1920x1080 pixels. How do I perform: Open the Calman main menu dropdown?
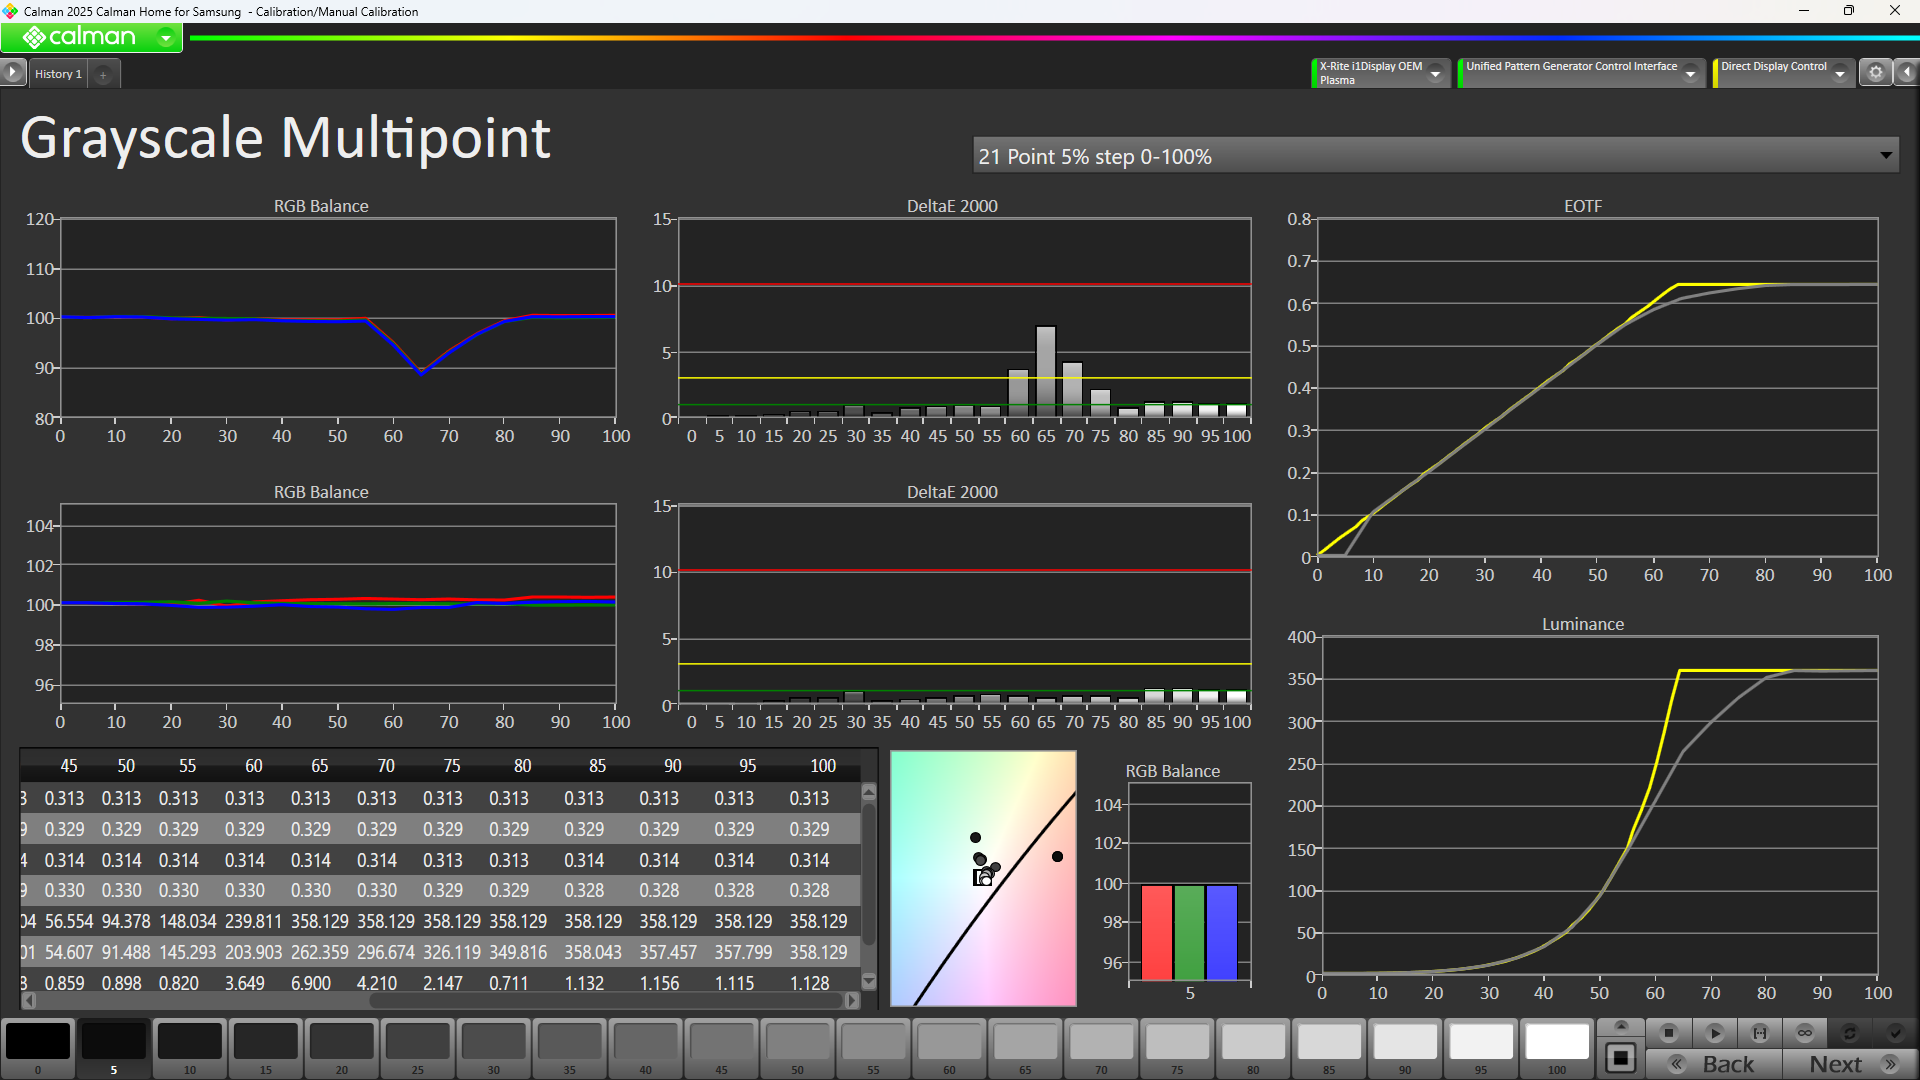[x=166, y=38]
